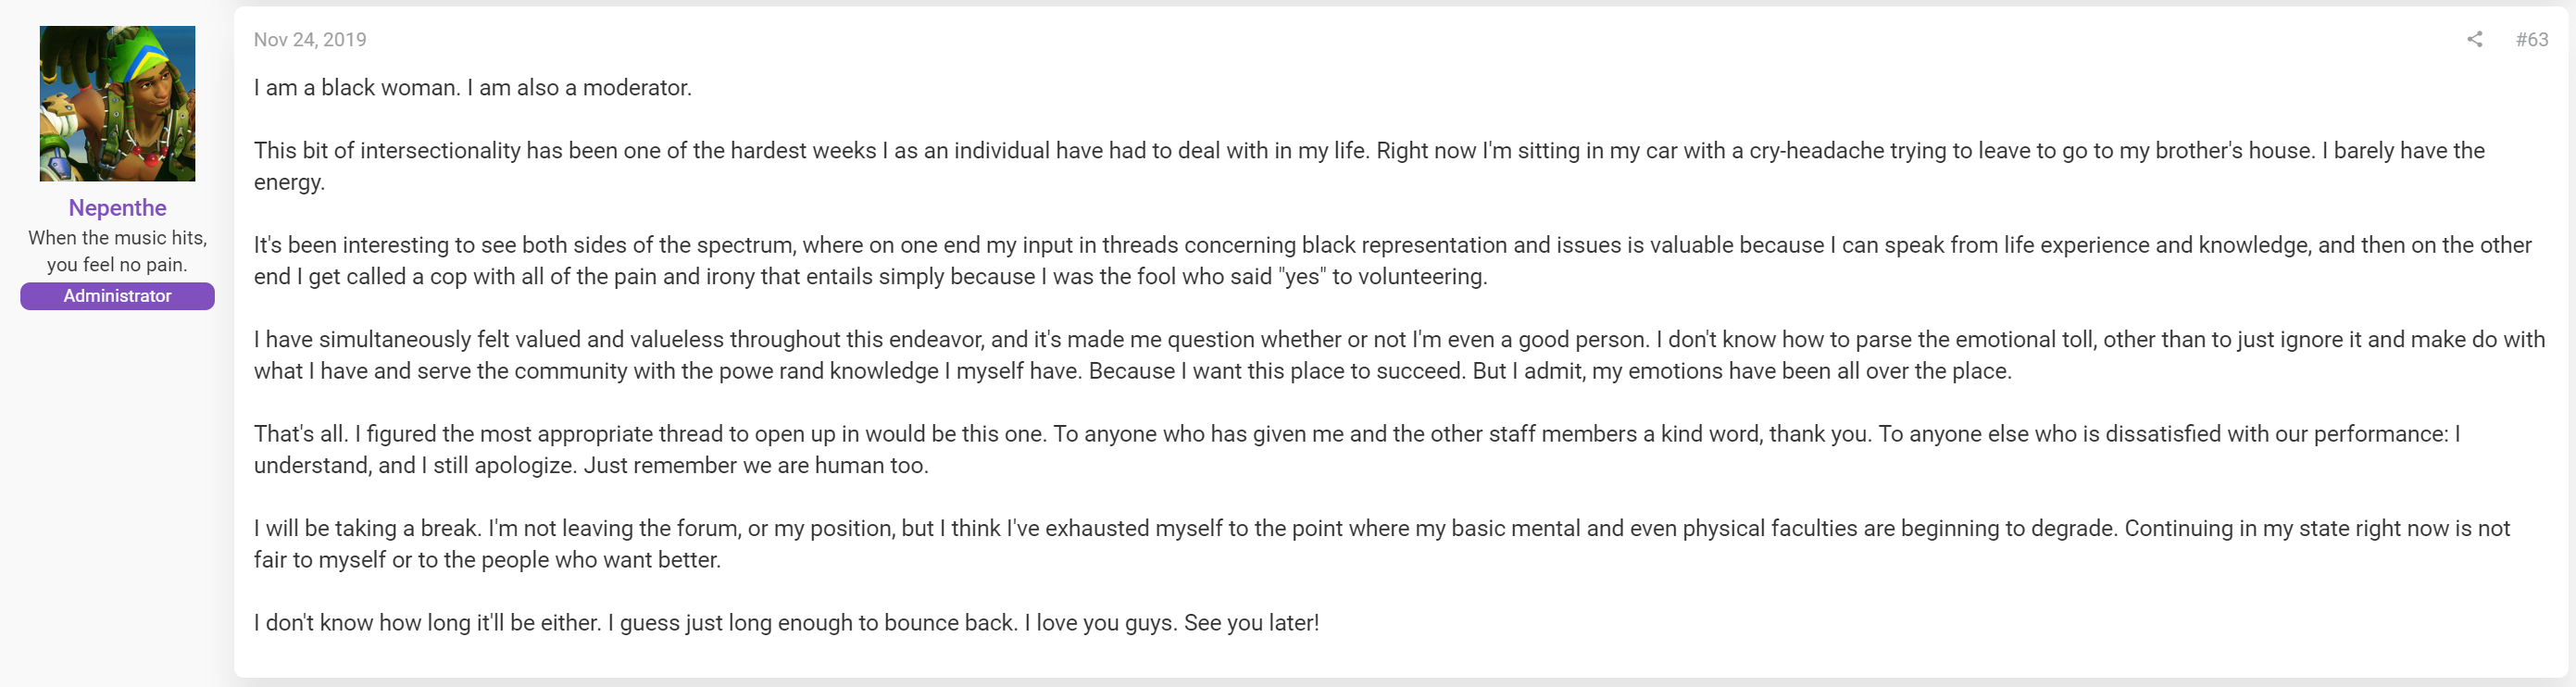This screenshot has width=2576, height=687.
Task: Click the sentence 'I don't know how long'
Action: pyautogui.click(x=427, y=623)
